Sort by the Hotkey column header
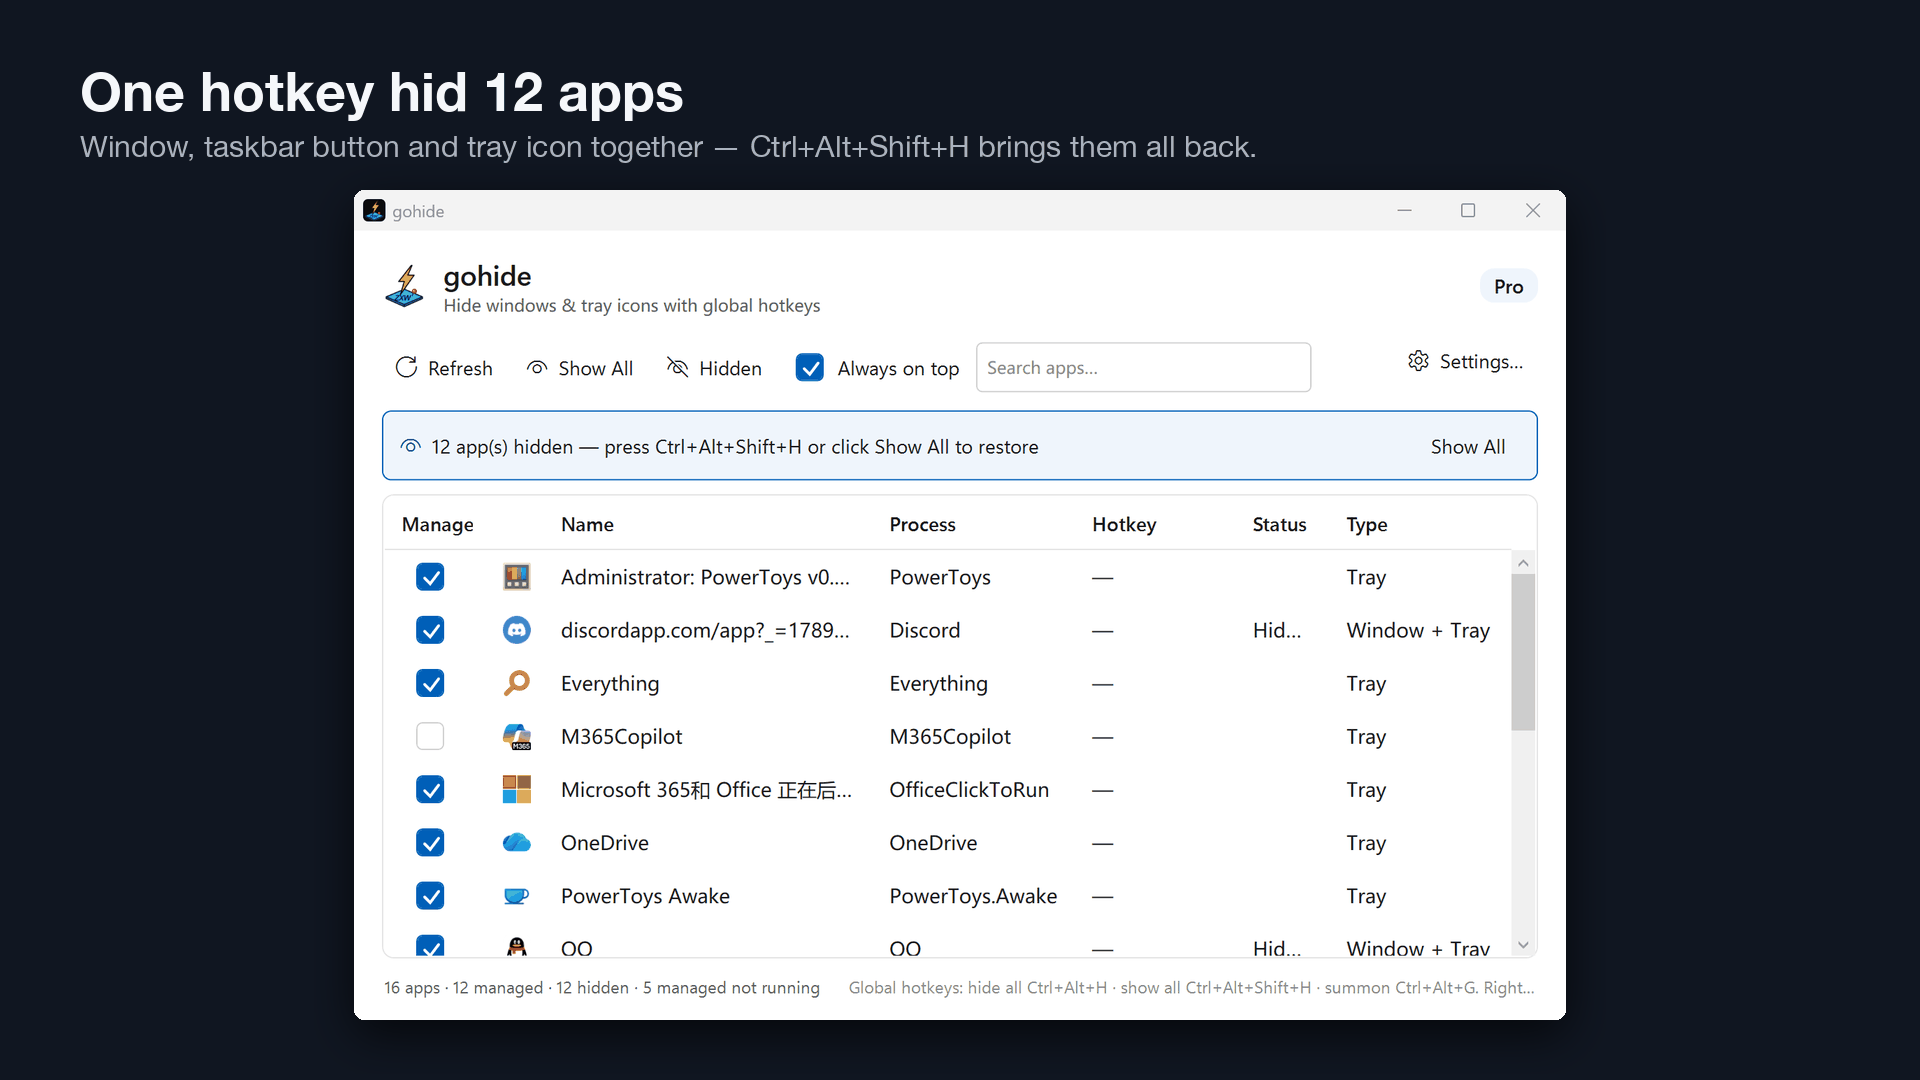The height and width of the screenshot is (1080, 1920). click(x=1124, y=524)
